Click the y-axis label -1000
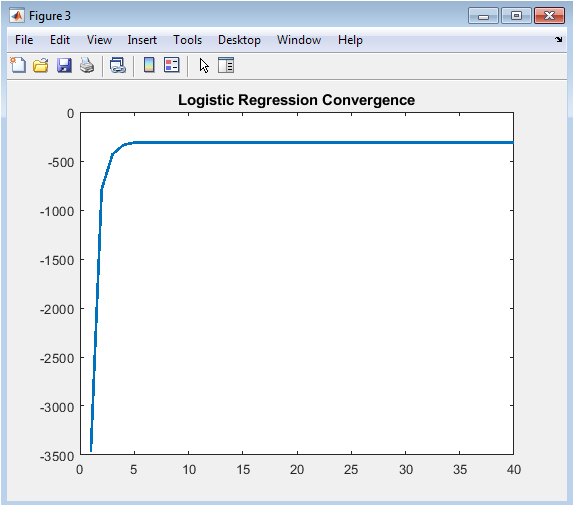 point(57,211)
